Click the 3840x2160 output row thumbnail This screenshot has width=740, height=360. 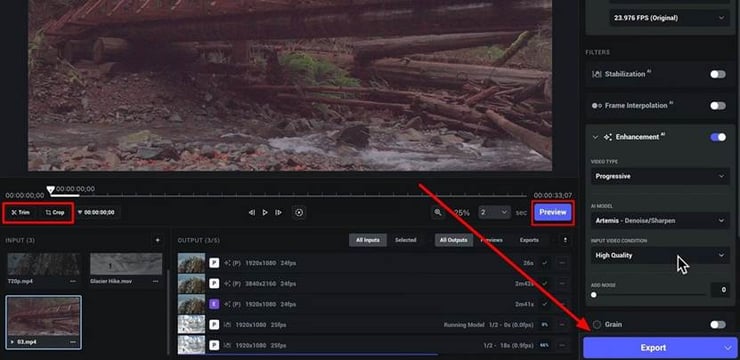click(x=191, y=284)
